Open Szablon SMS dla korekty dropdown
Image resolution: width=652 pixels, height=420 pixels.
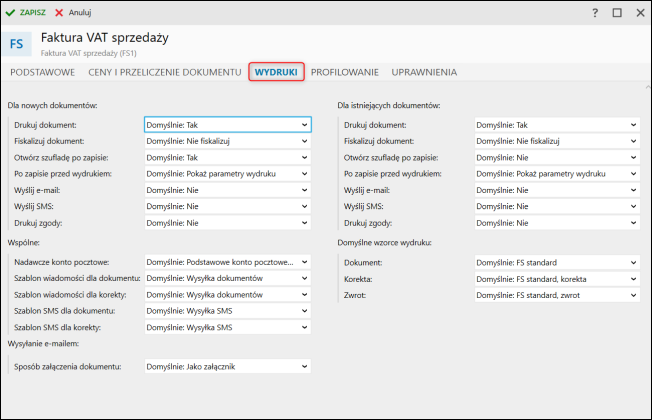305,327
